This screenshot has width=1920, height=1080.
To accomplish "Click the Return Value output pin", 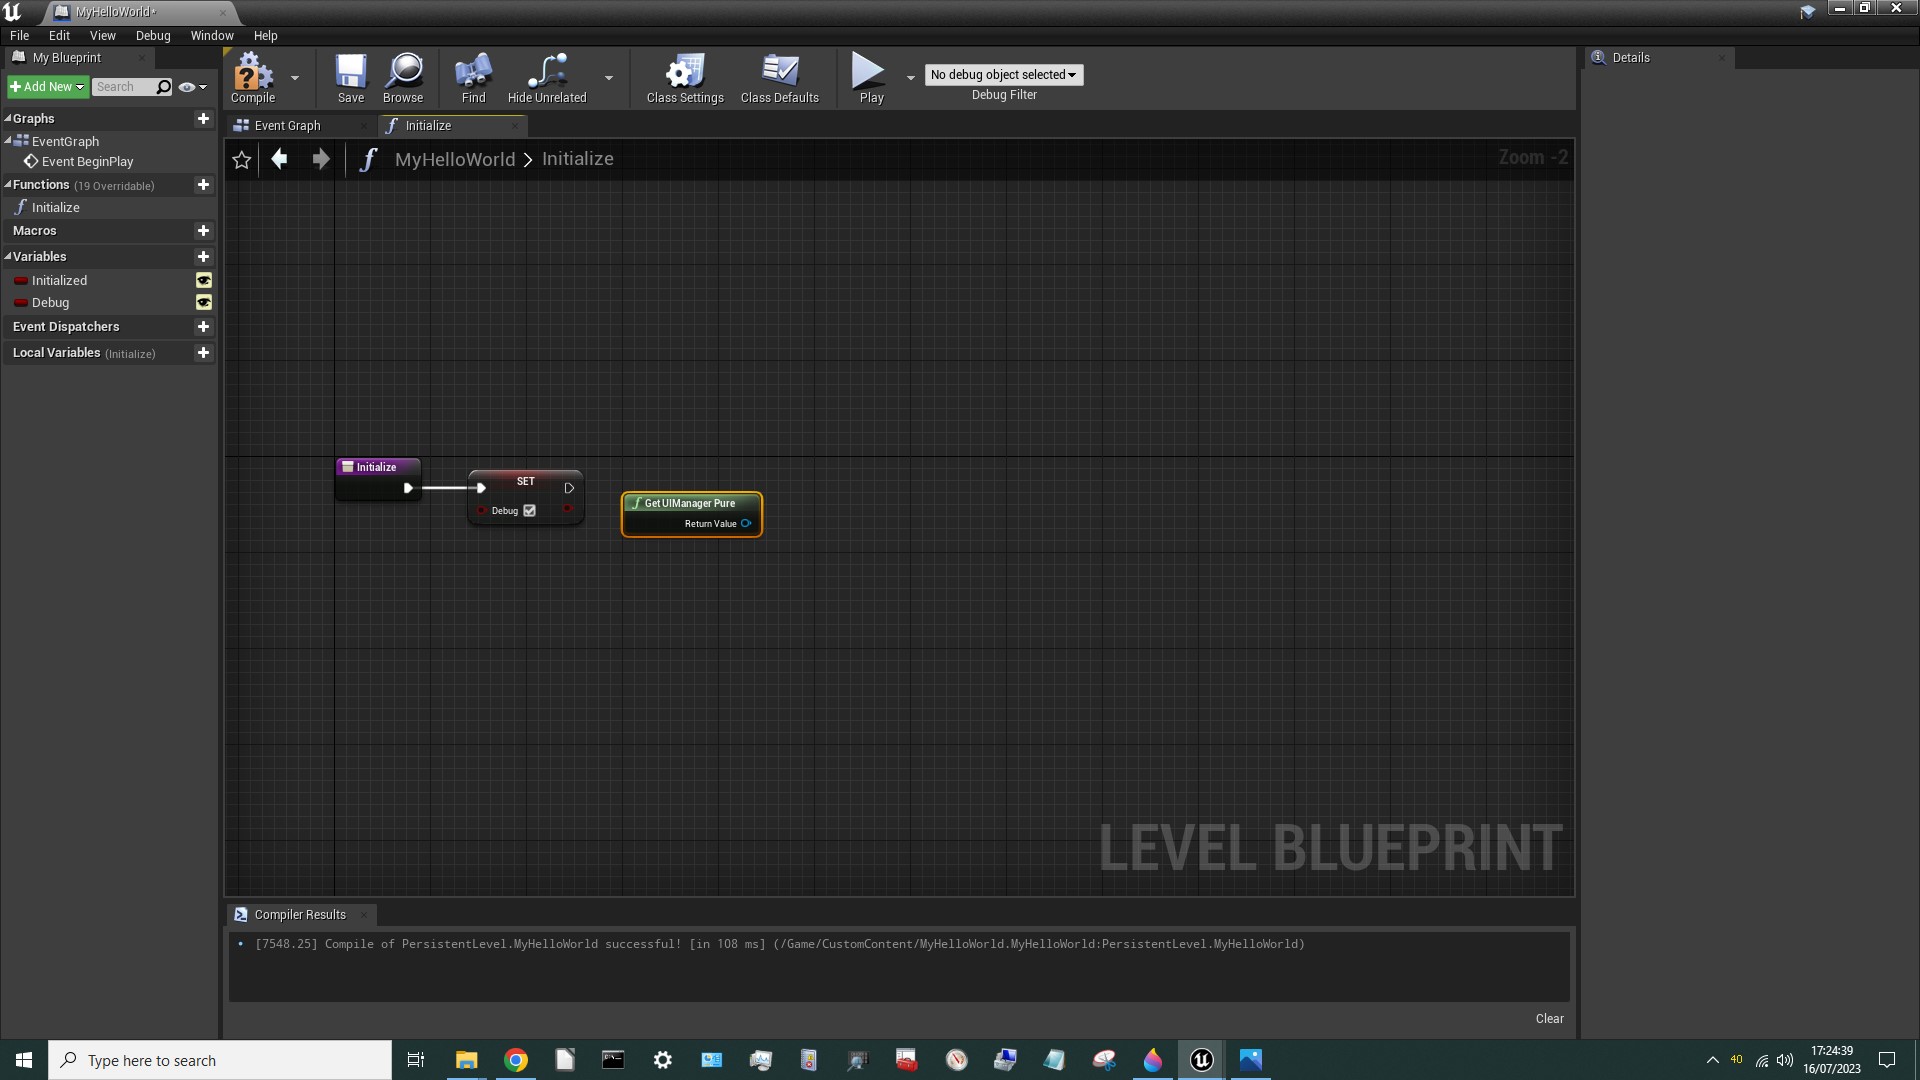I will 746,524.
